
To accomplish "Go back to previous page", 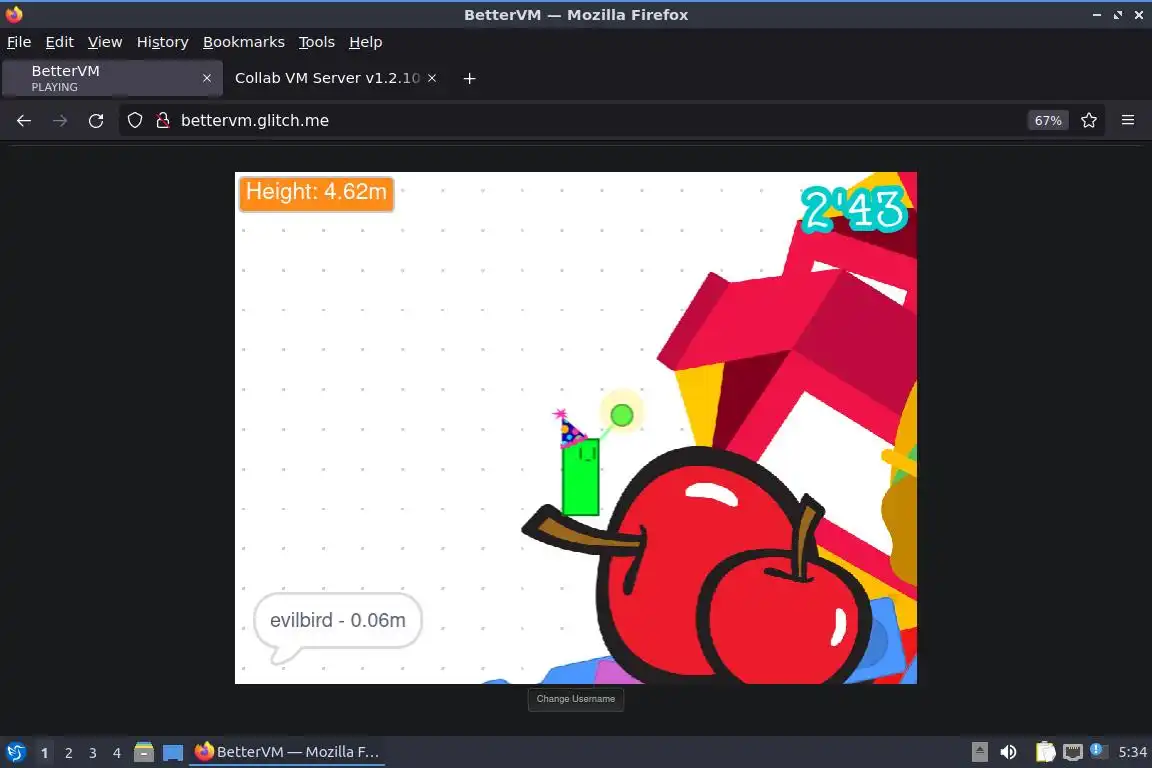I will tap(24, 121).
